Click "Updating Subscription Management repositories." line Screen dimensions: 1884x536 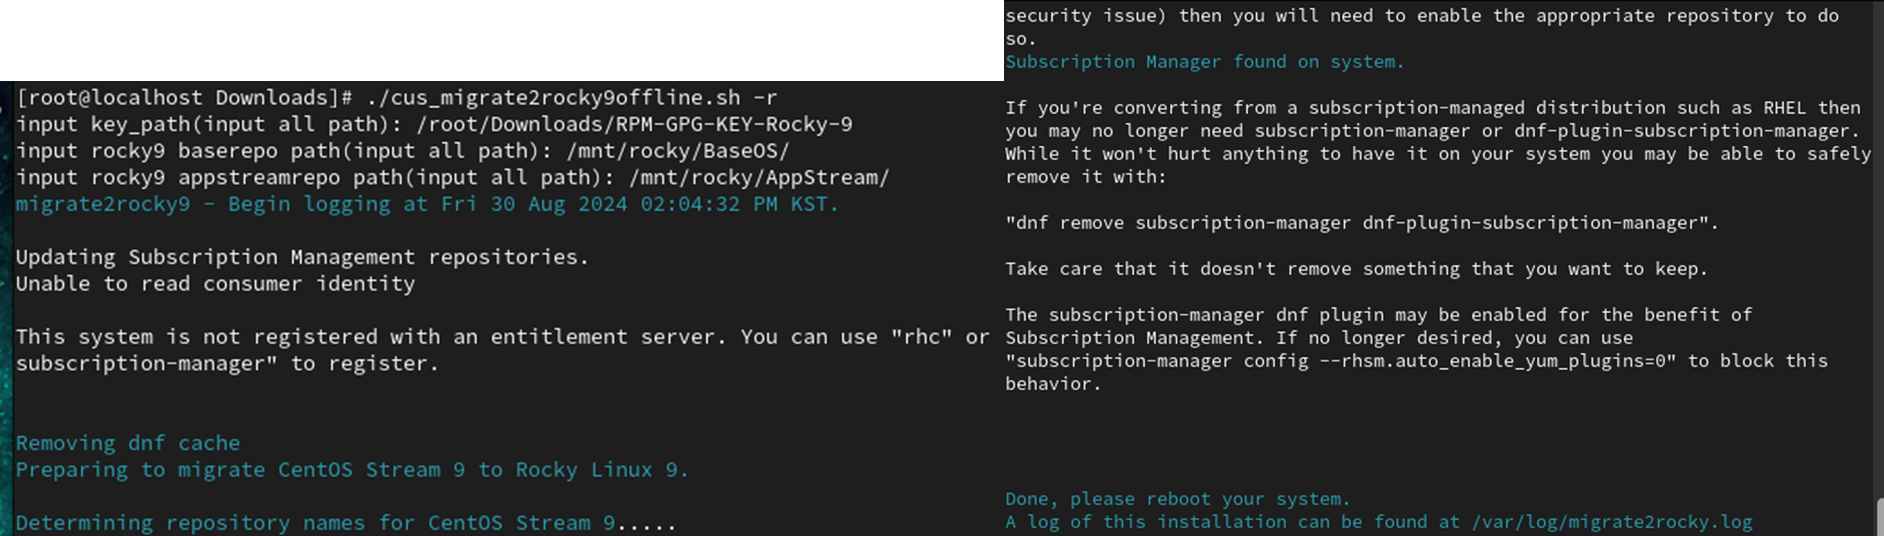click(302, 257)
